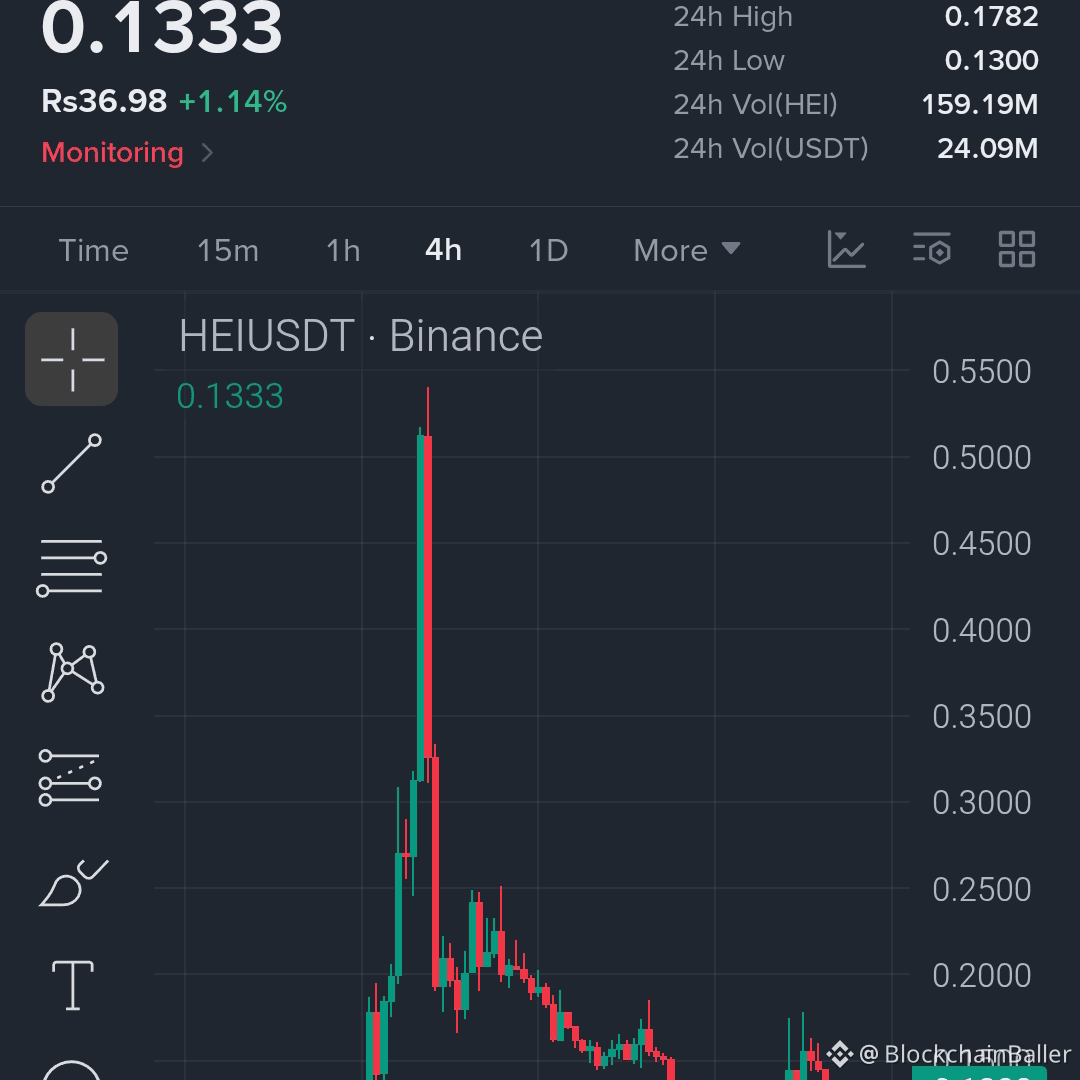Viewport: 1080px width, 1080px height.
Task: Click the 24h Low value 0.1300
Action: (991, 61)
